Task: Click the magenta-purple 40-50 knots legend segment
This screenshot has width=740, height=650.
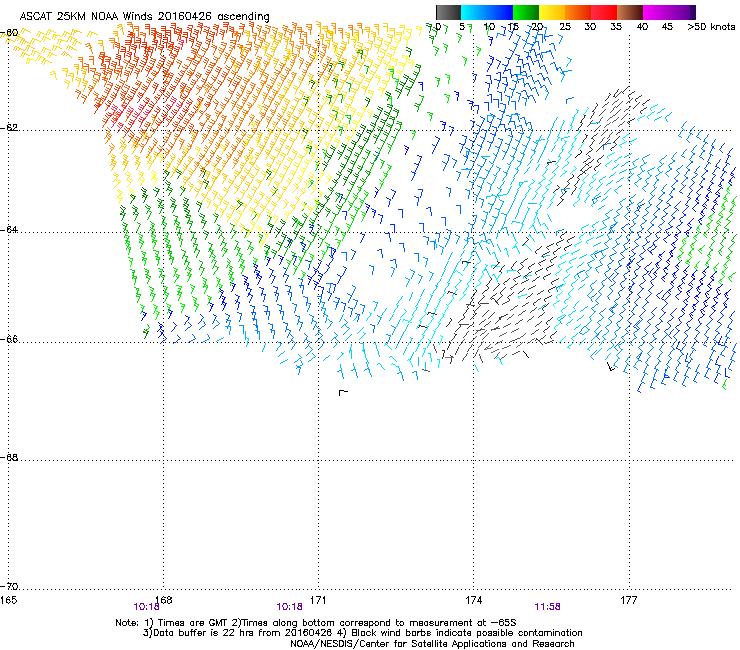Action: tap(669, 12)
